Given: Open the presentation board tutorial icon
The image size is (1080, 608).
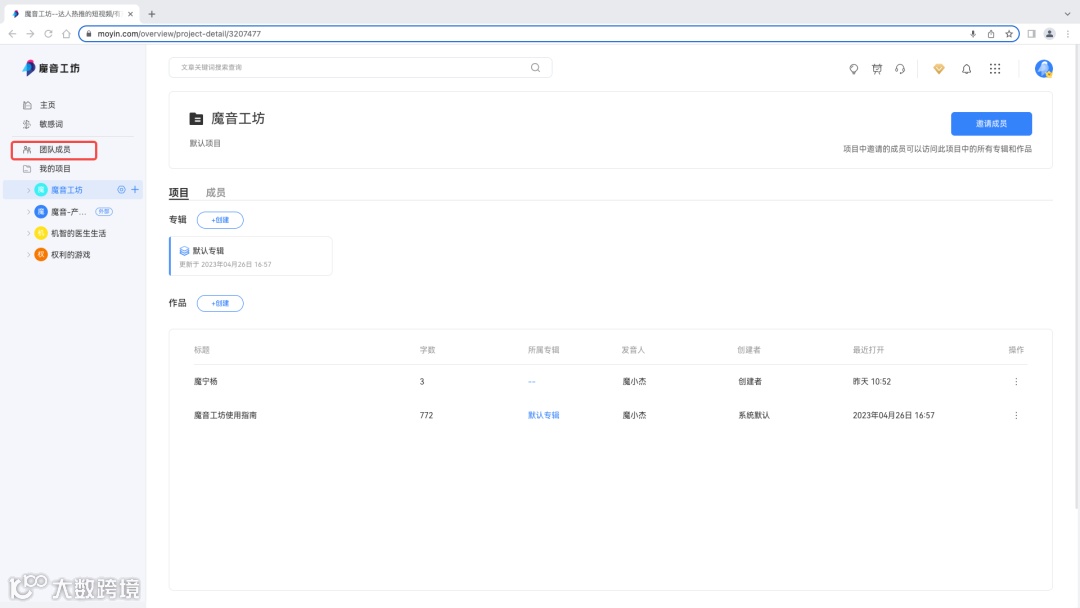Looking at the screenshot, I should coord(877,69).
